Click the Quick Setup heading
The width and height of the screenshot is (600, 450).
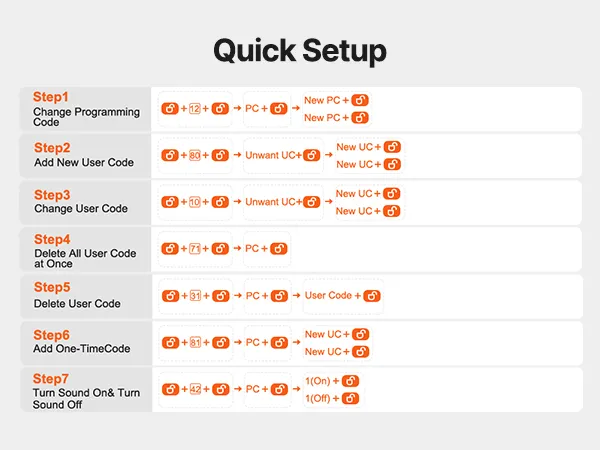300,50
